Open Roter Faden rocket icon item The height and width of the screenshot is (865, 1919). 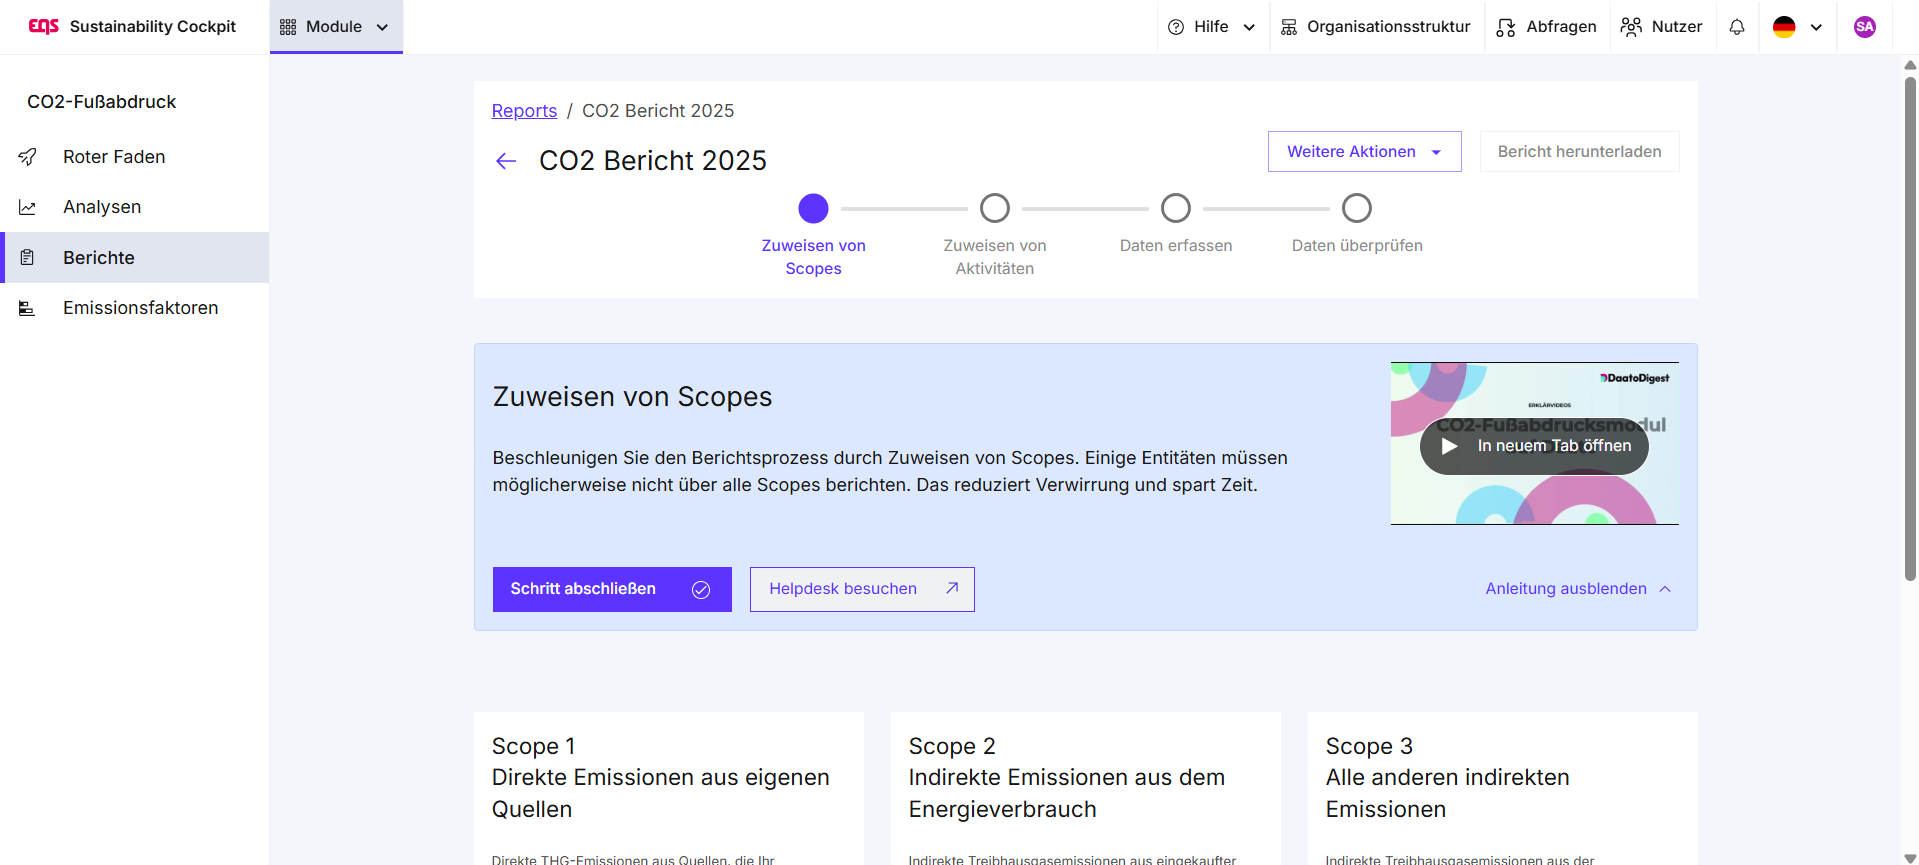28,157
